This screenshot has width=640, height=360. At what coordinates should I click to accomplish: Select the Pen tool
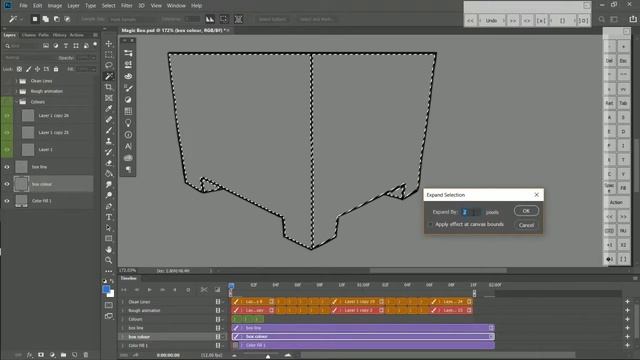[109, 206]
